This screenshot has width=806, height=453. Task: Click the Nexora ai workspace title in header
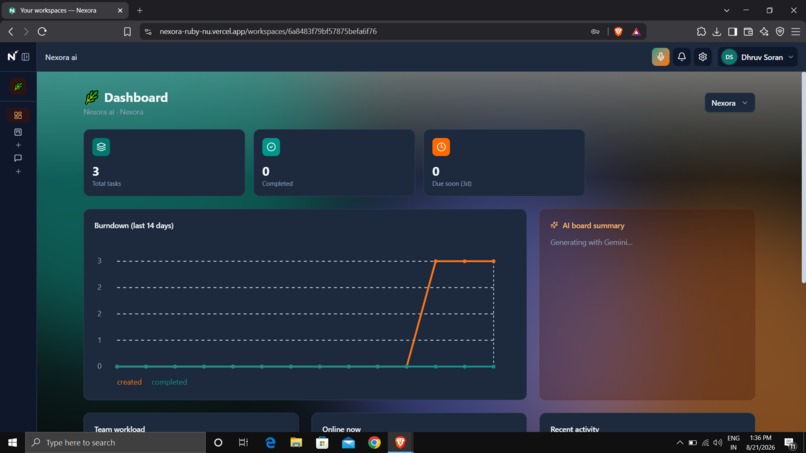(61, 57)
